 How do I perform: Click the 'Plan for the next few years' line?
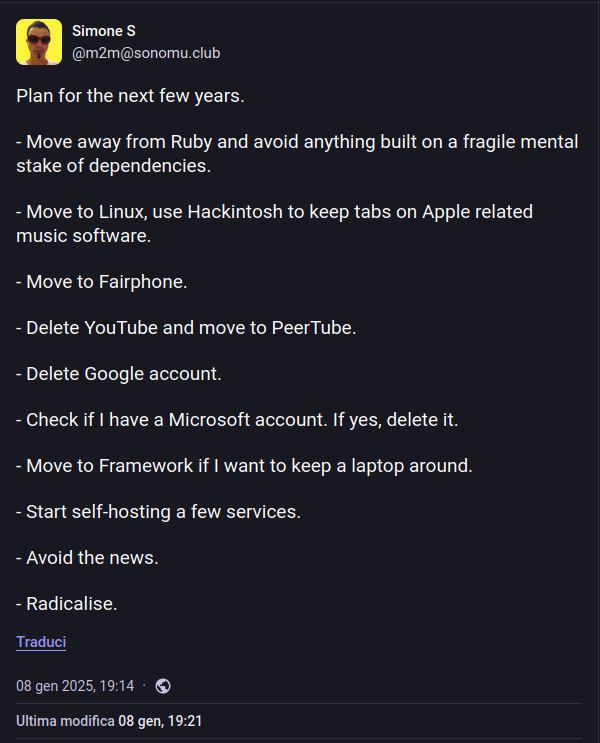click(x=131, y=97)
